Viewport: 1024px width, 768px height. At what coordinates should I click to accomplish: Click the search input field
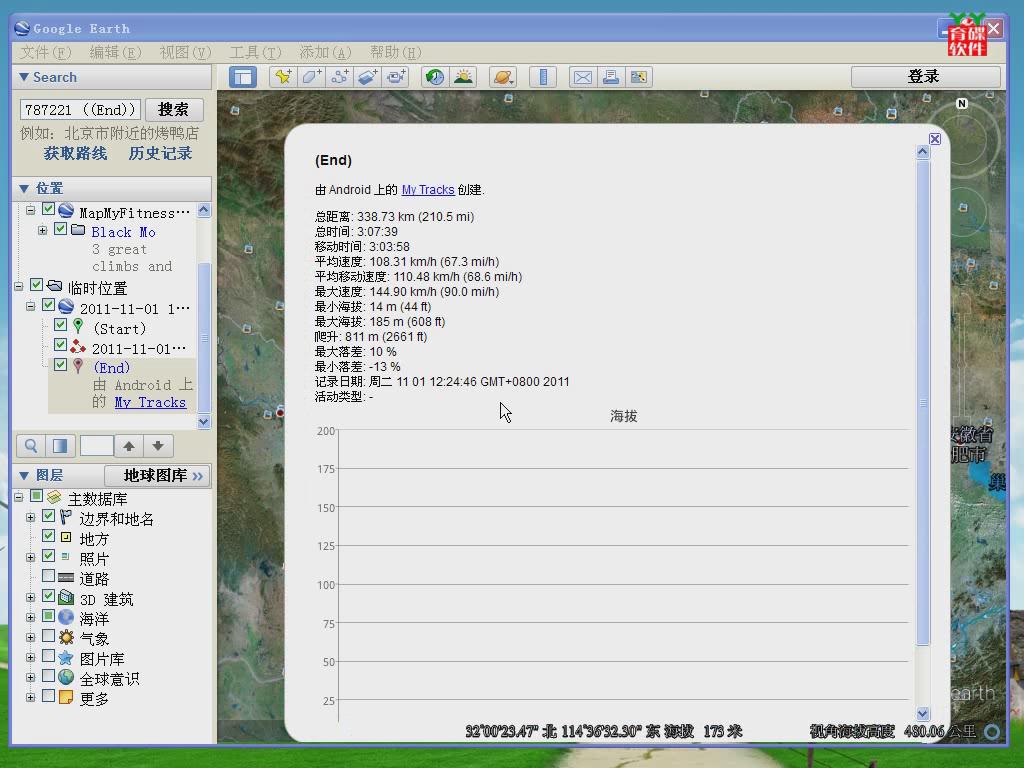[80, 110]
